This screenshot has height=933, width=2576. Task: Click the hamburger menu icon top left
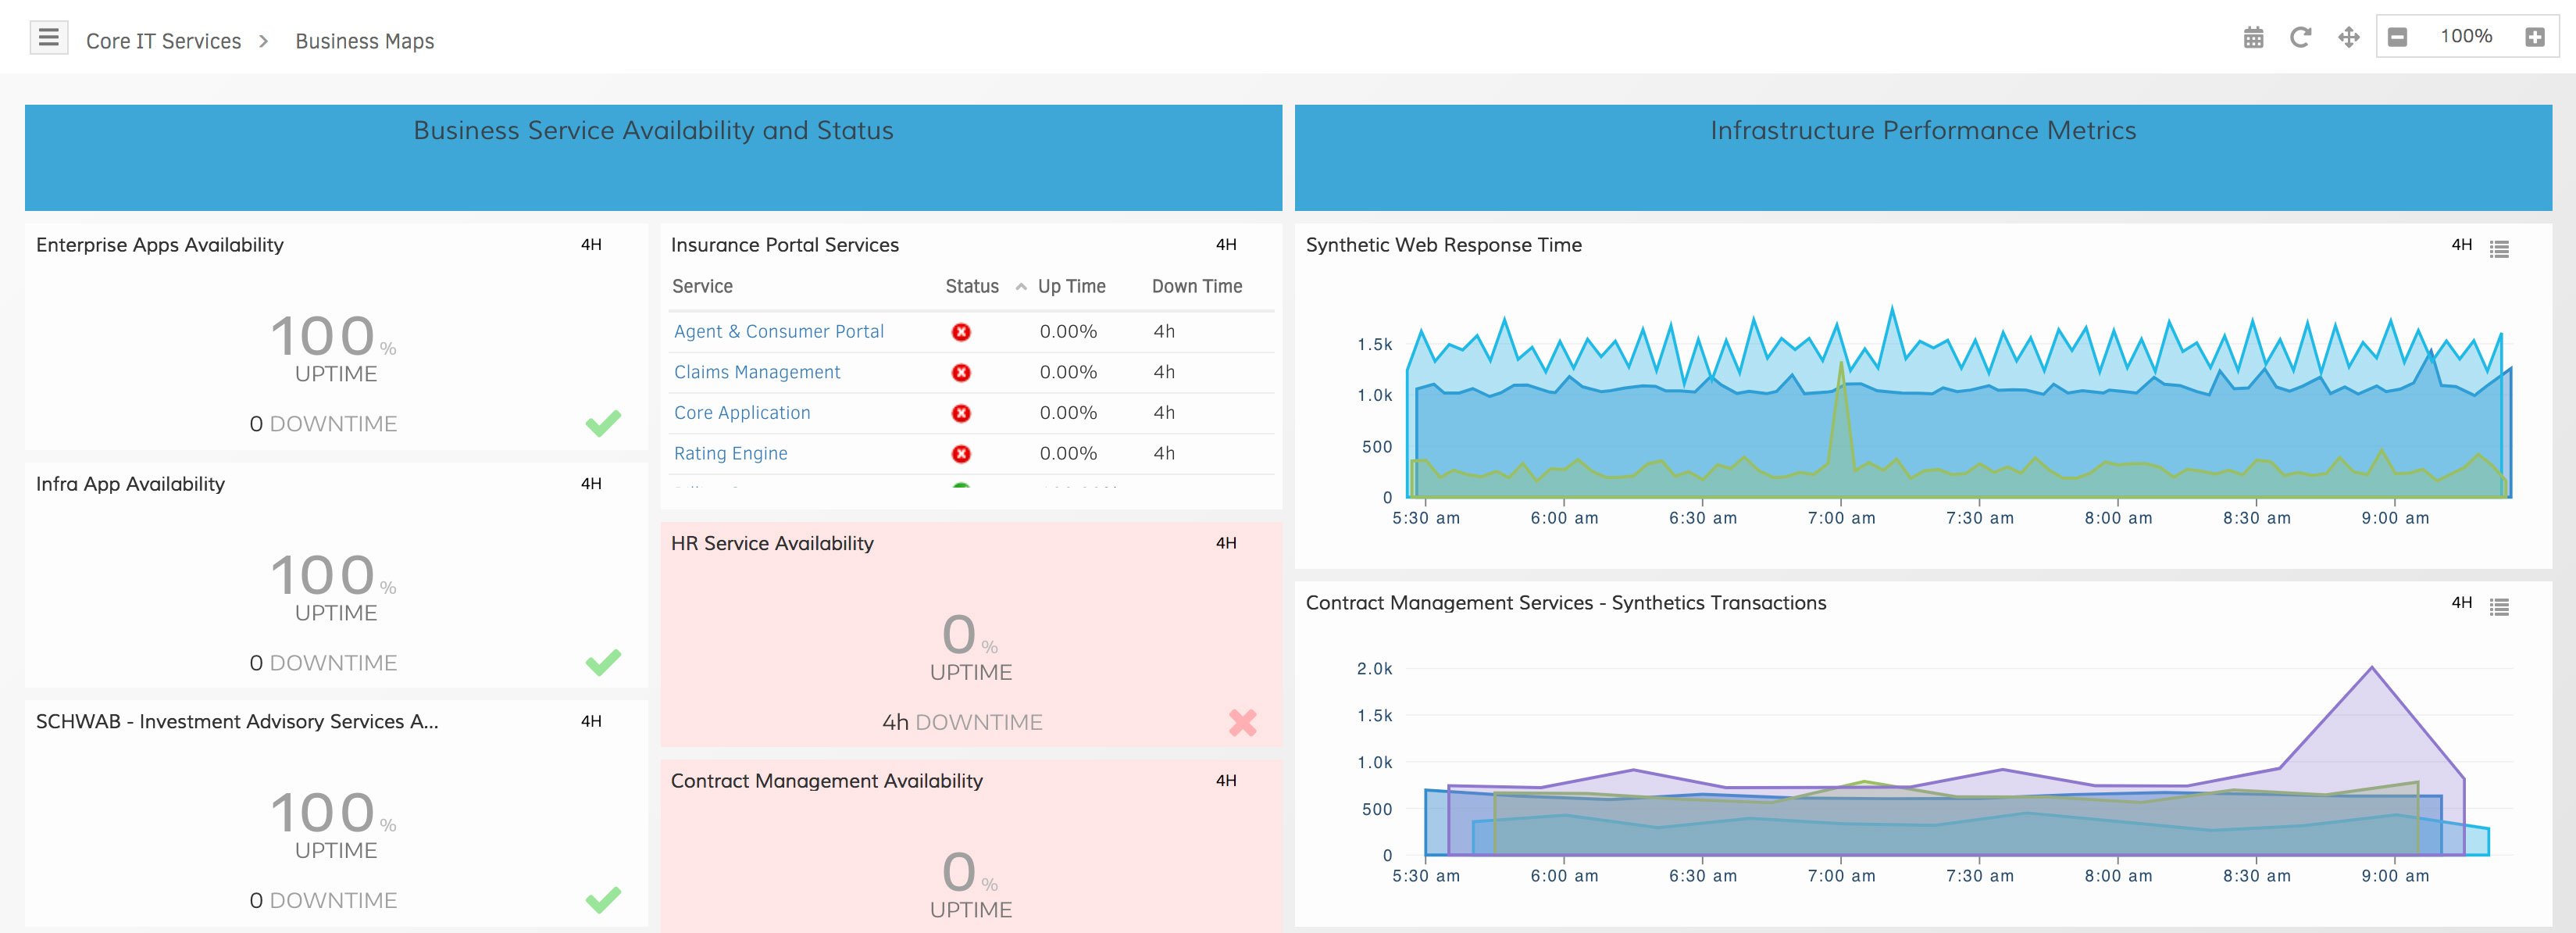[48, 36]
